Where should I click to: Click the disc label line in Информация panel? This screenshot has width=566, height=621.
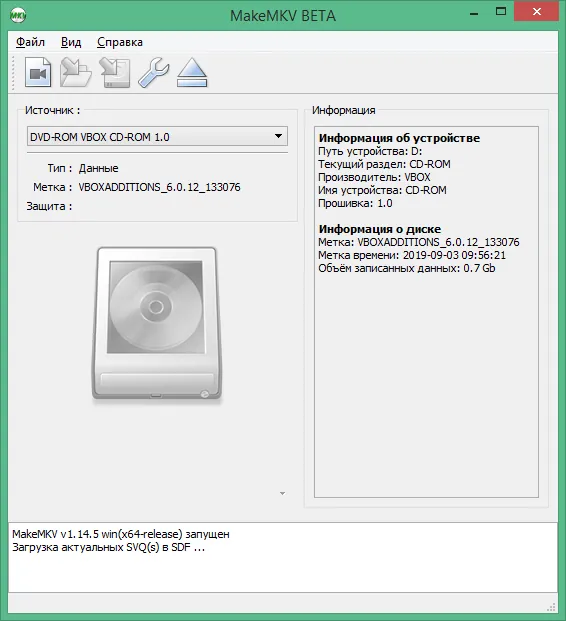tap(419, 242)
